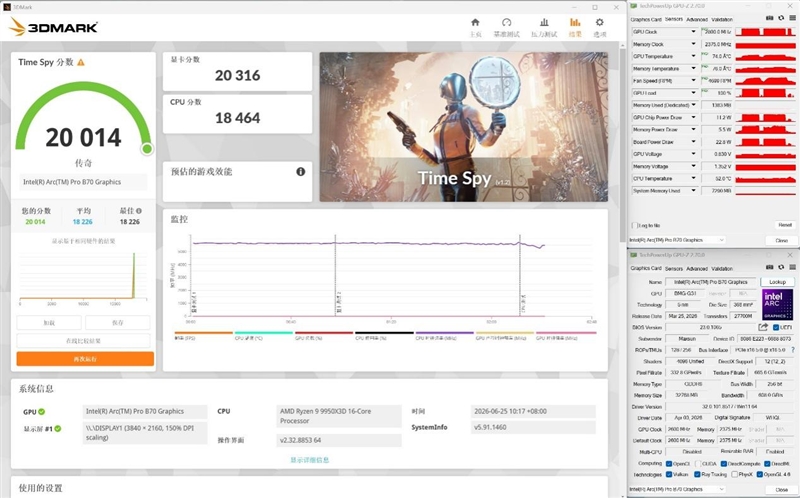Click the 3DMark logo in the header

[53, 27]
